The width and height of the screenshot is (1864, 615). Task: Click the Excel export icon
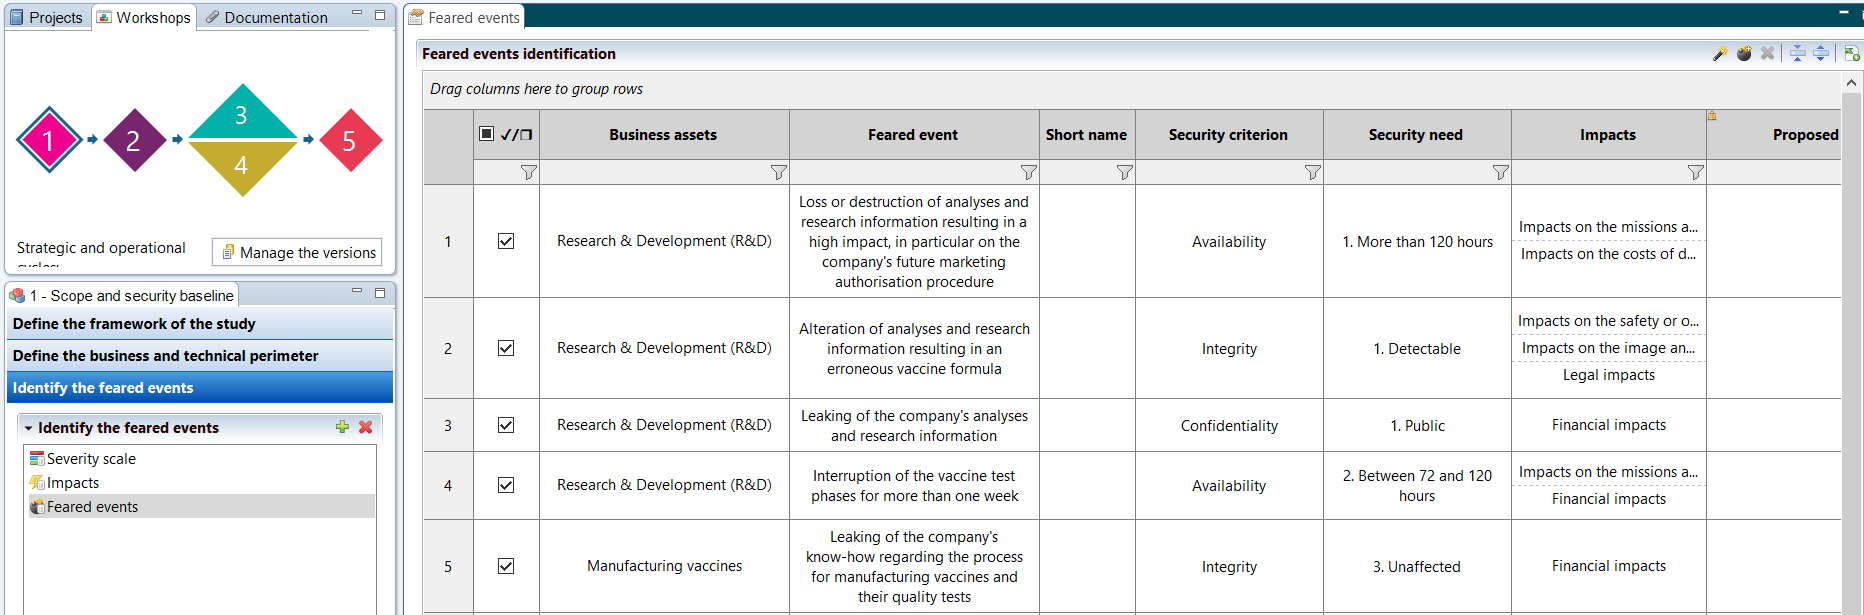pyautogui.click(x=1852, y=54)
